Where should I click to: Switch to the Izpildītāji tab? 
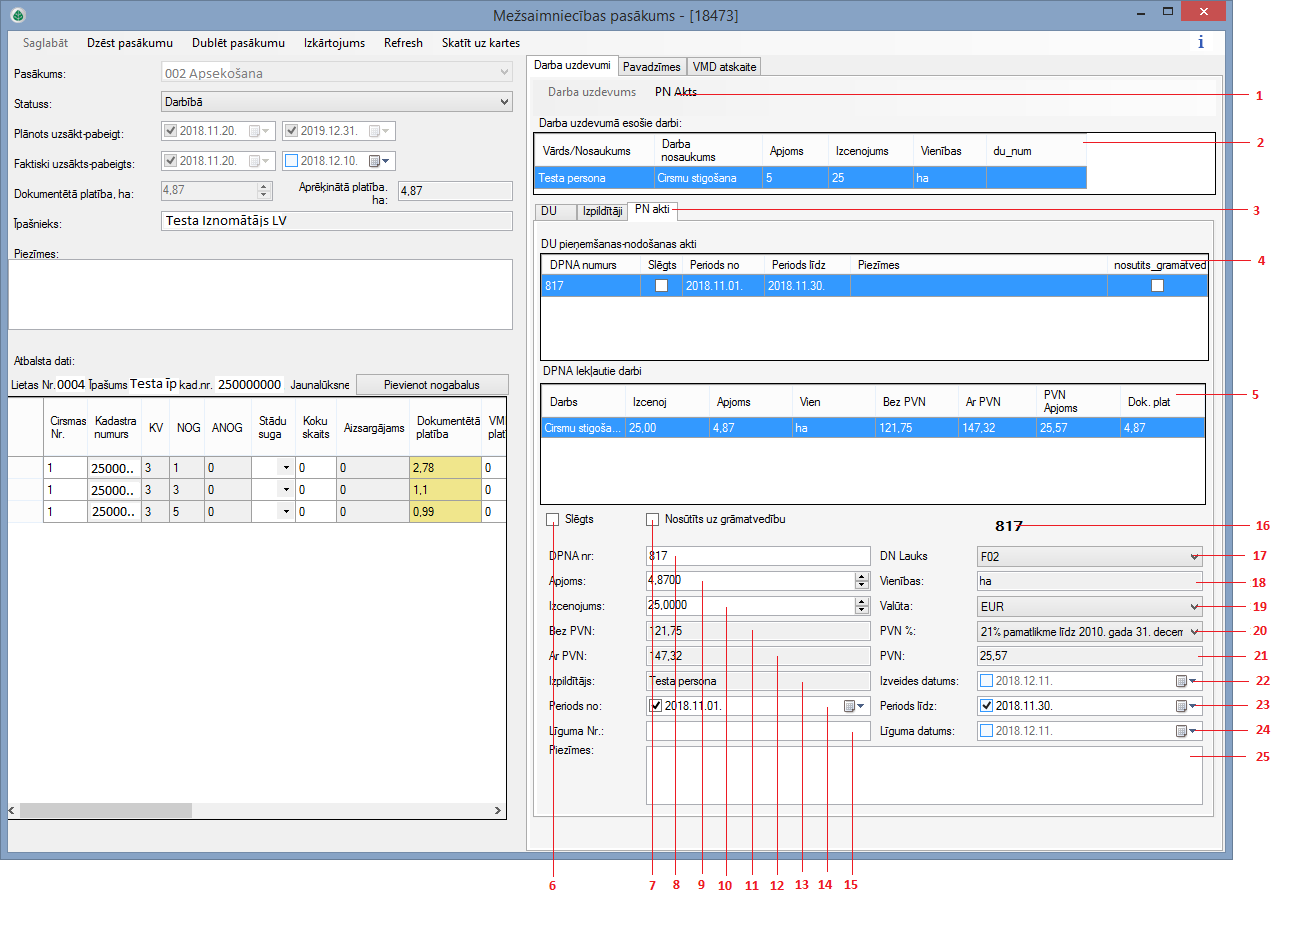(x=601, y=211)
